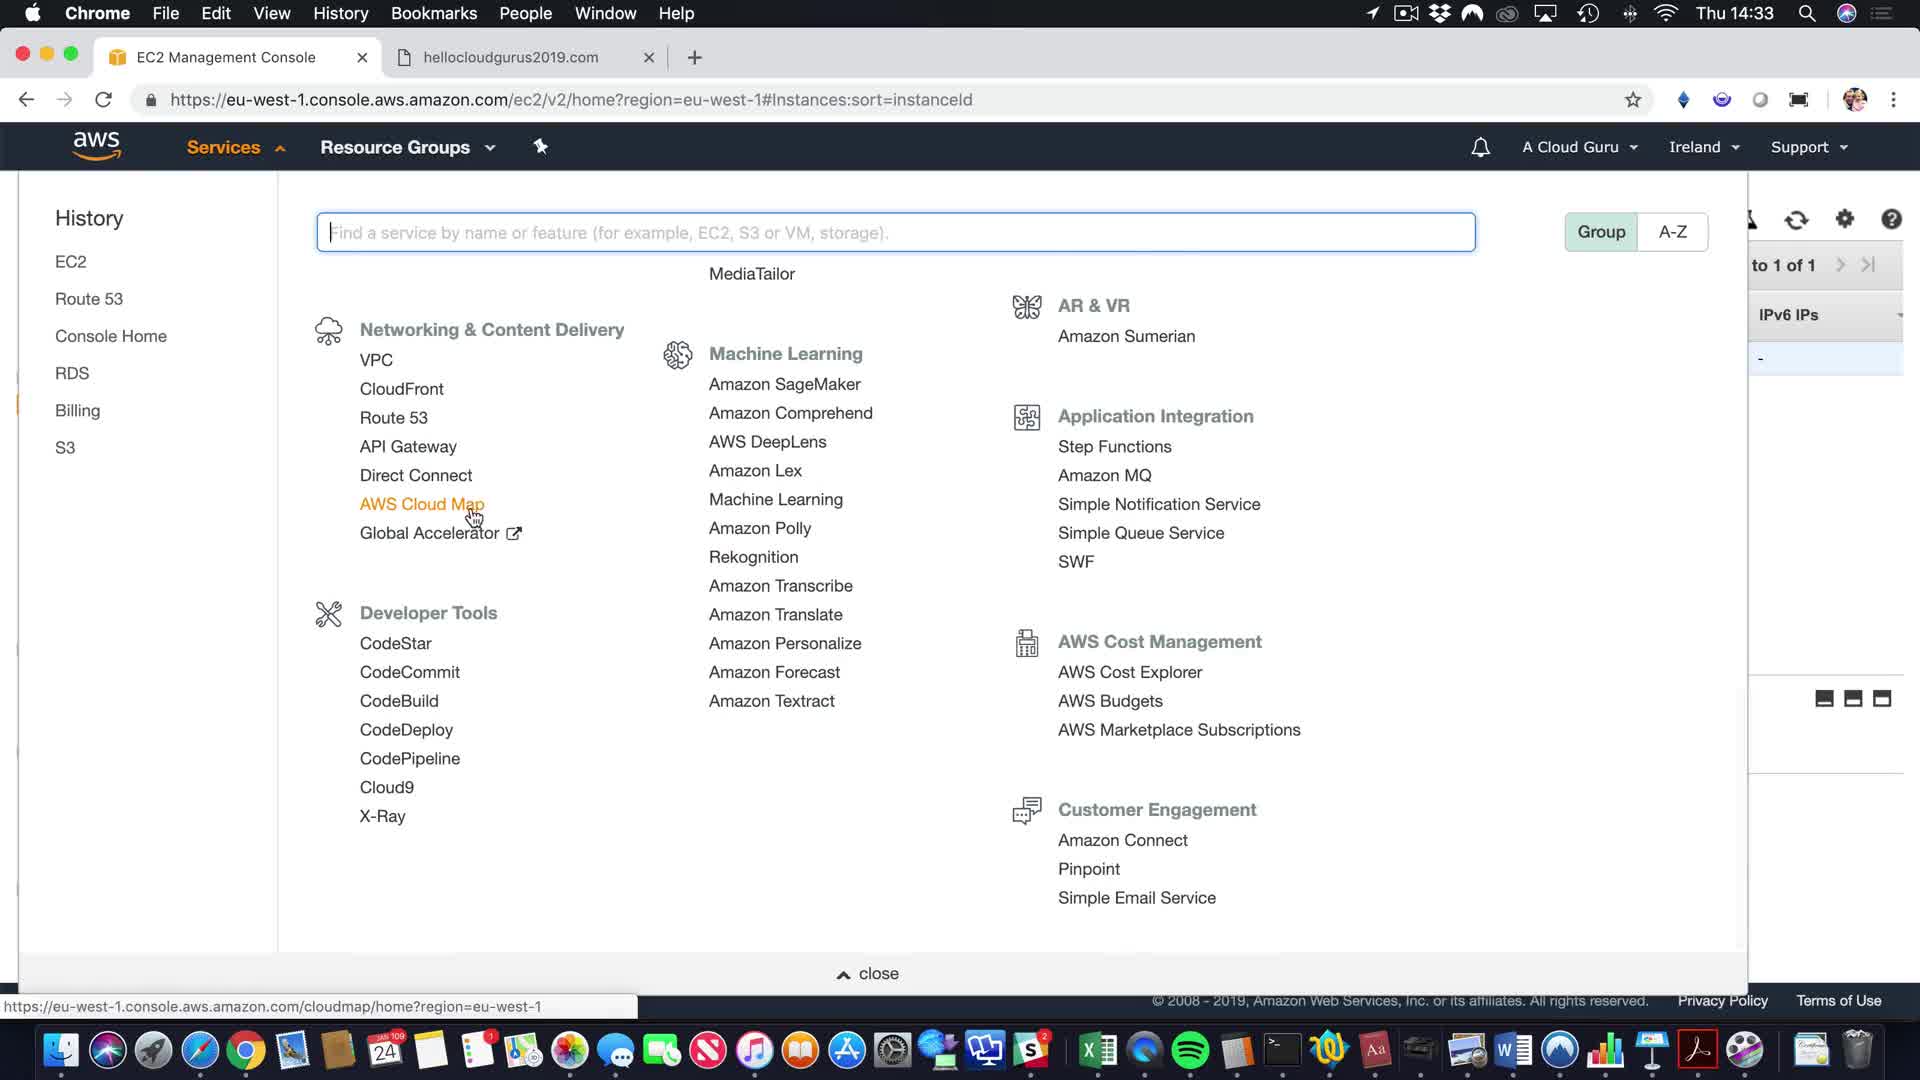Switch service list to A-Z view
Viewport: 1920px width, 1080px height.
click(x=1672, y=232)
